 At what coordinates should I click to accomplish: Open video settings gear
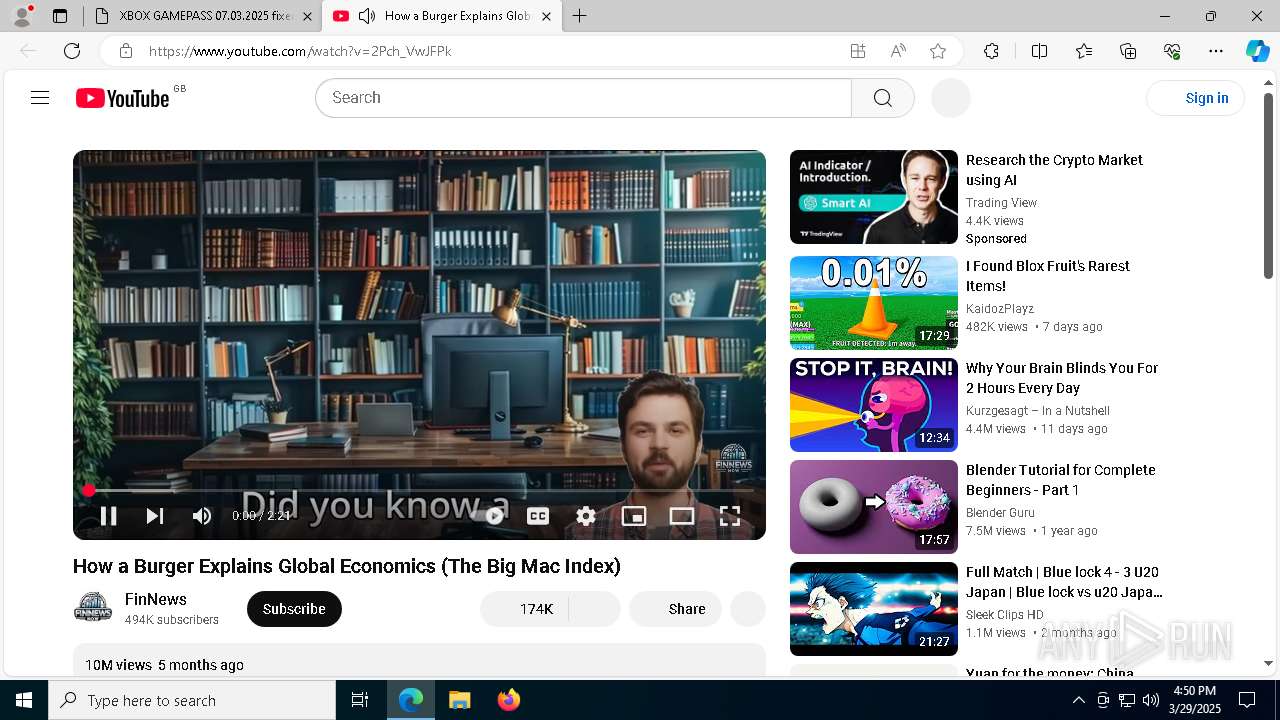586,516
